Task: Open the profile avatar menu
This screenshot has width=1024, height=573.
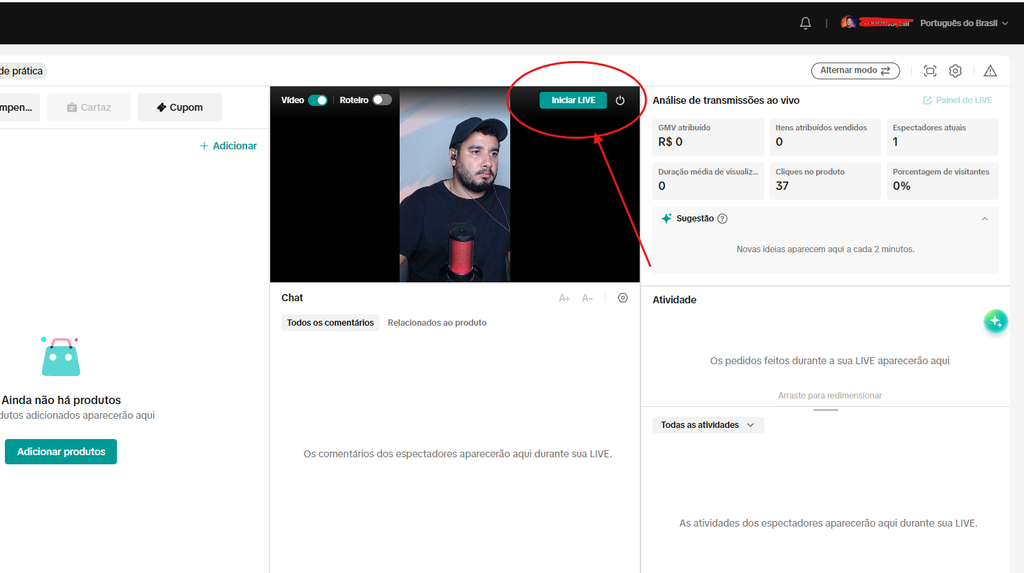Action: (x=848, y=23)
